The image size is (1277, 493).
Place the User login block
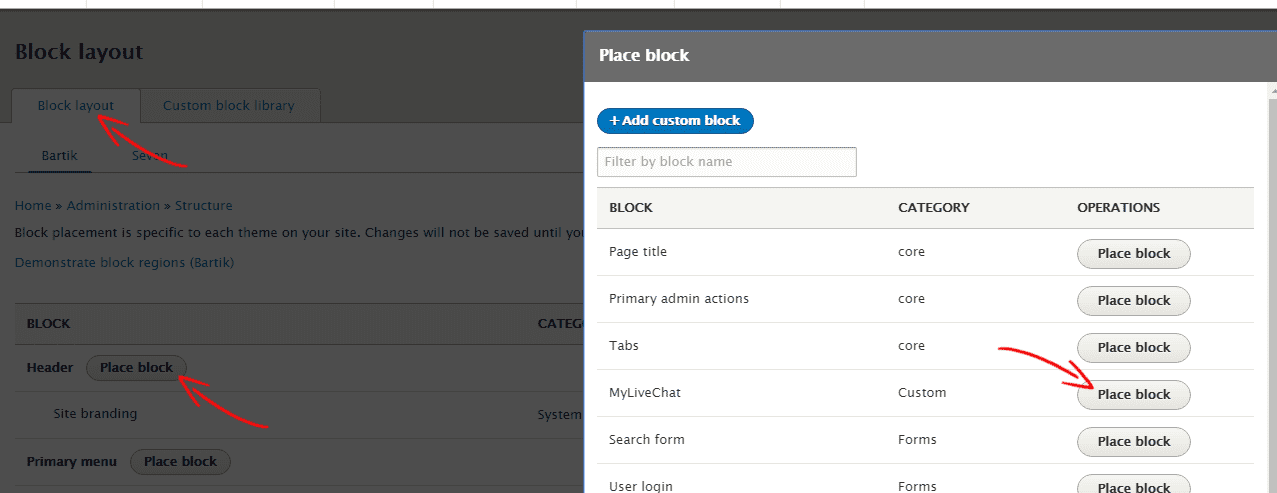1133,486
